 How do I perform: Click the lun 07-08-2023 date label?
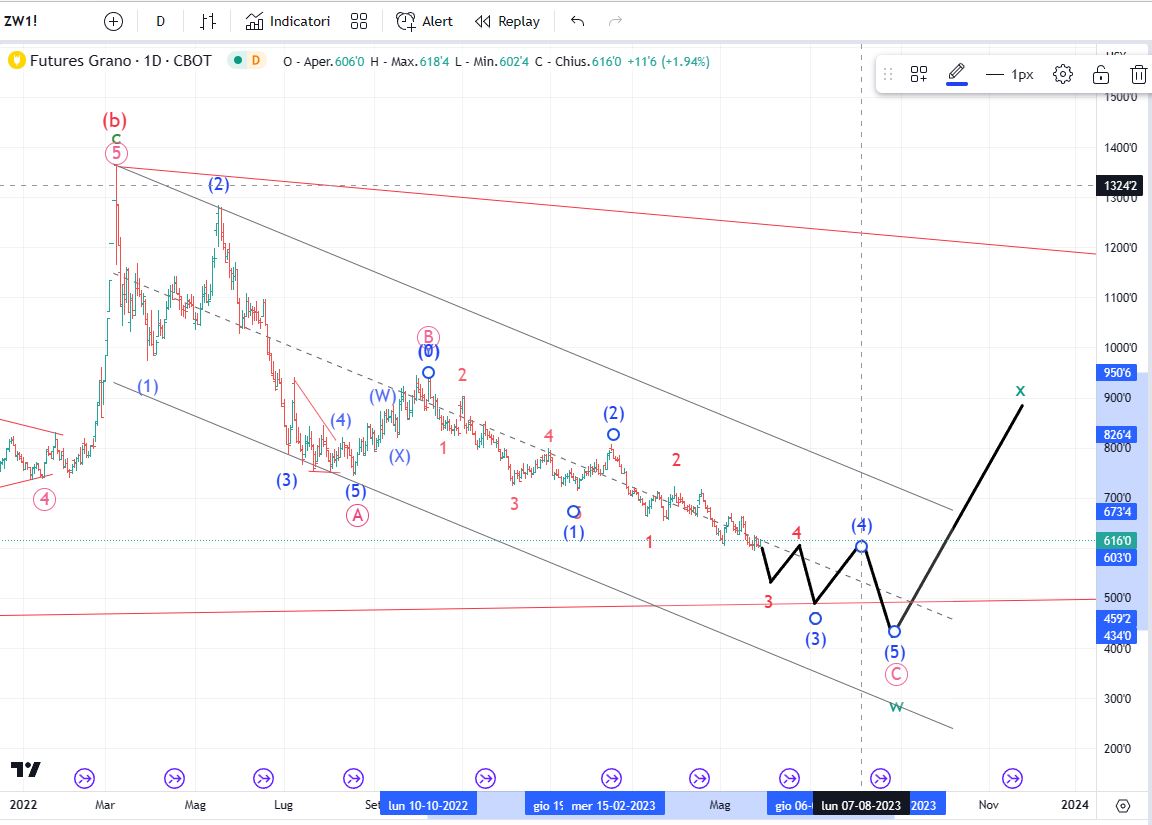(861, 805)
